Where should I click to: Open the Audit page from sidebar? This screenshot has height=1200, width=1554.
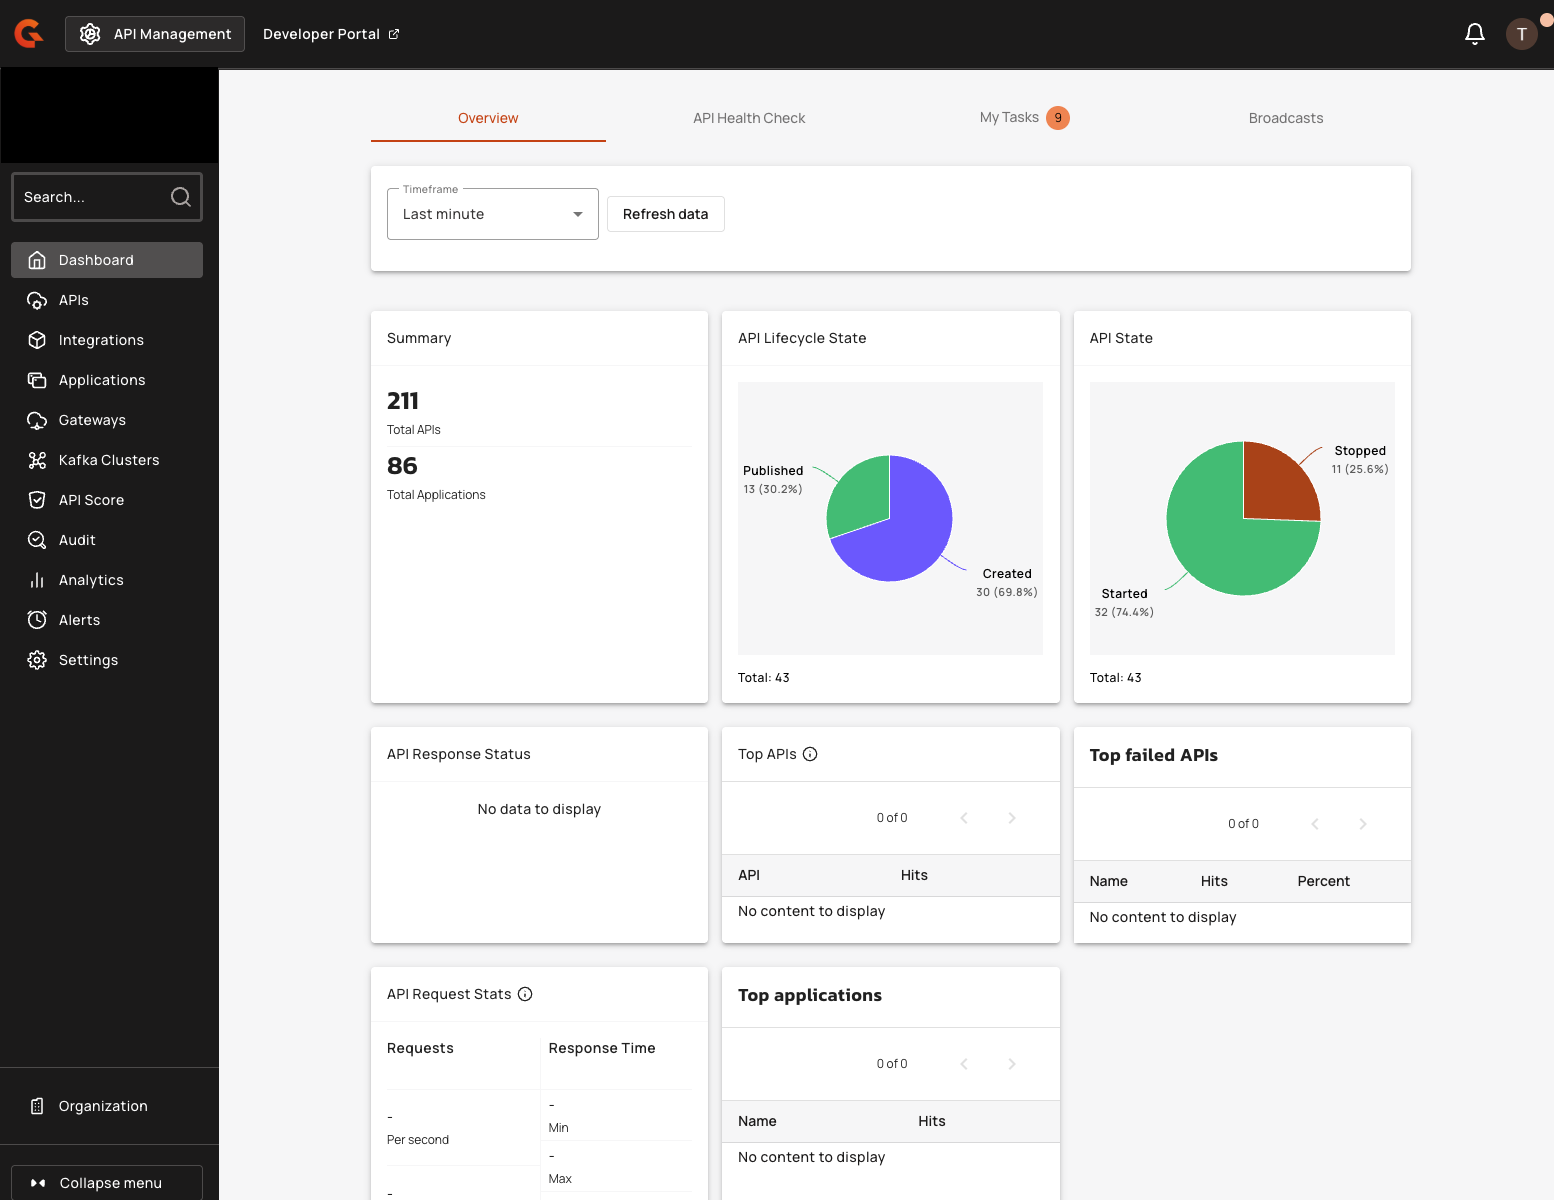(x=77, y=540)
